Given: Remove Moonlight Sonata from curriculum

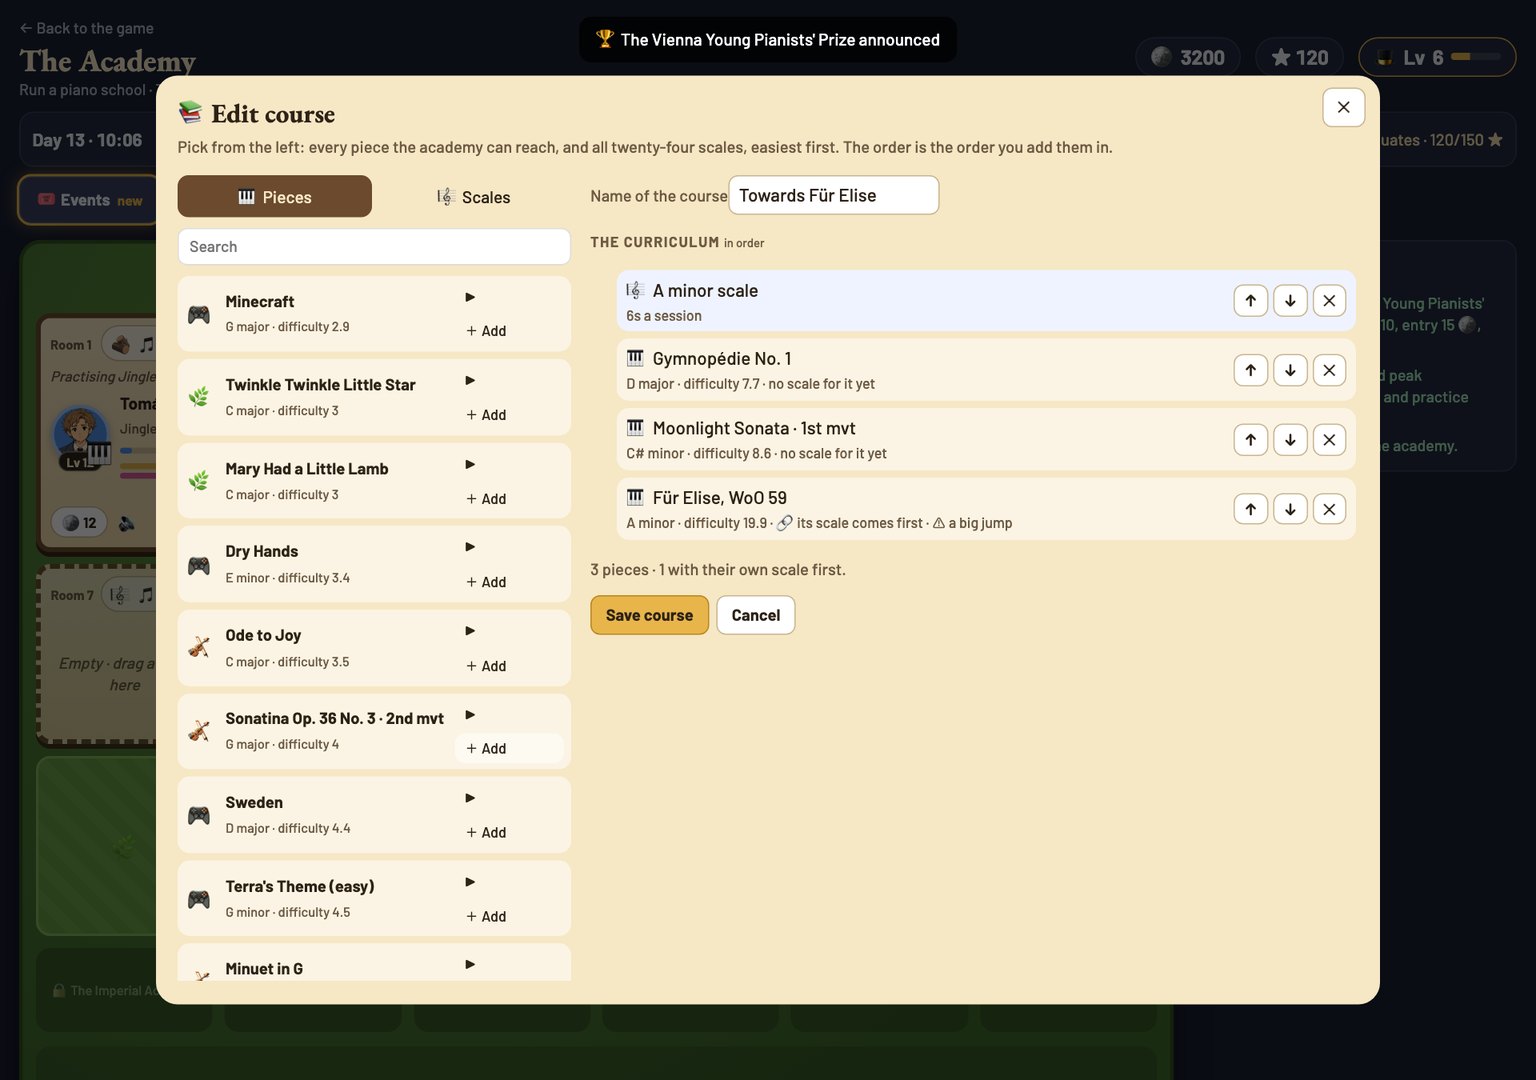Looking at the screenshot, I should 1329,439.
